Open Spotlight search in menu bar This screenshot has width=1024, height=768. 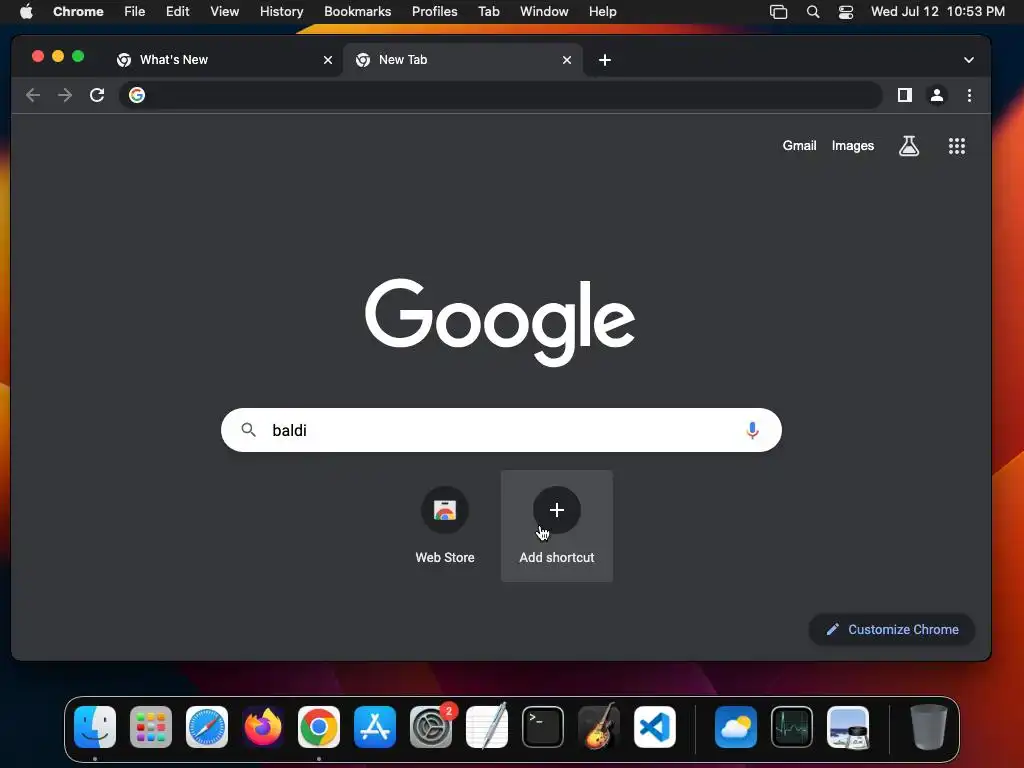point(812,12)
